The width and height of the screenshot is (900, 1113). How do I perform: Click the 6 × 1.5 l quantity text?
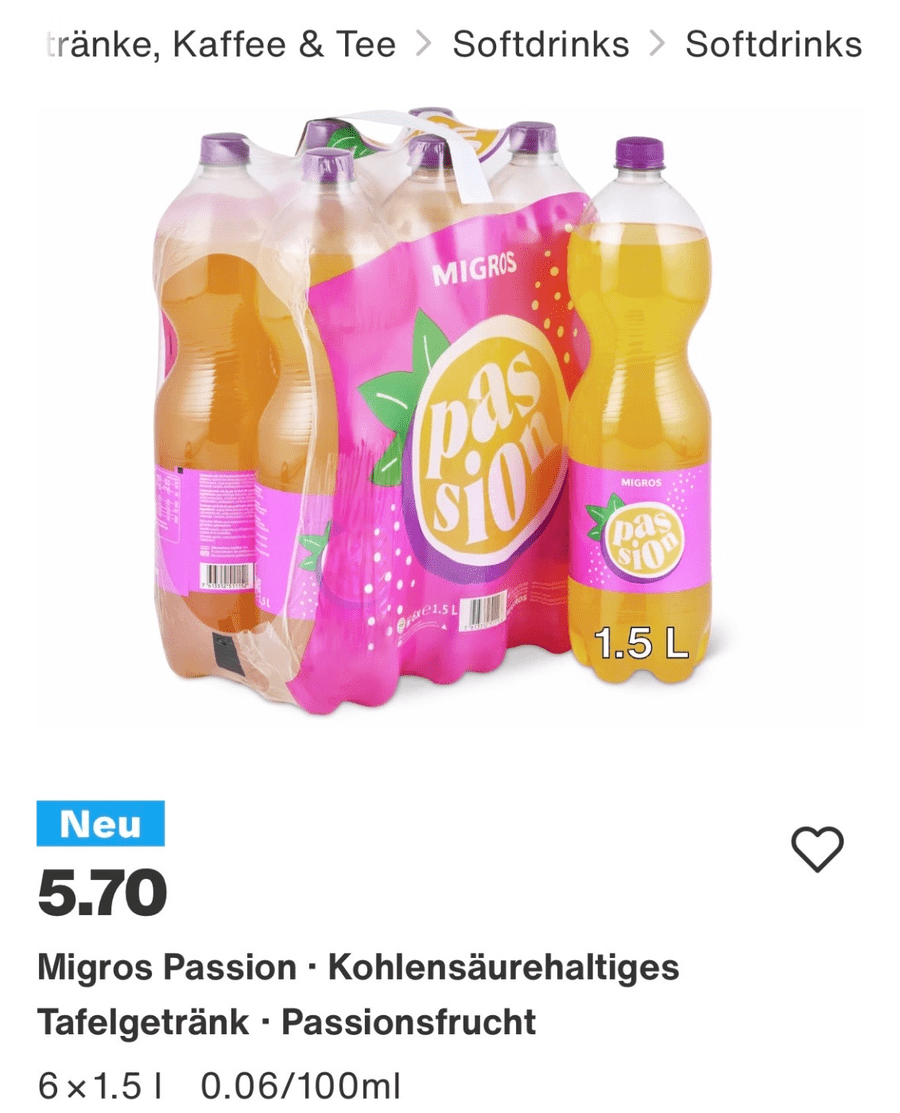100,1086
